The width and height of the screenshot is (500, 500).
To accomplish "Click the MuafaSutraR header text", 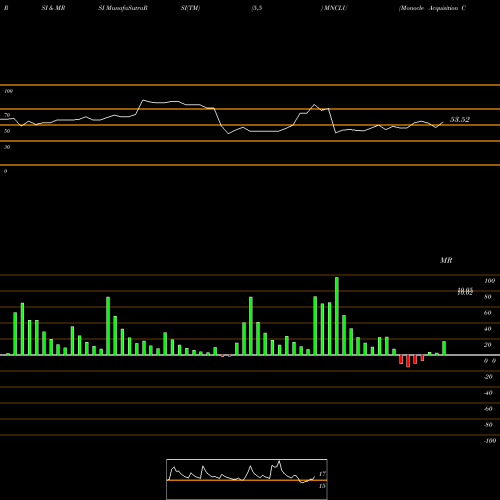I will 126,8.
